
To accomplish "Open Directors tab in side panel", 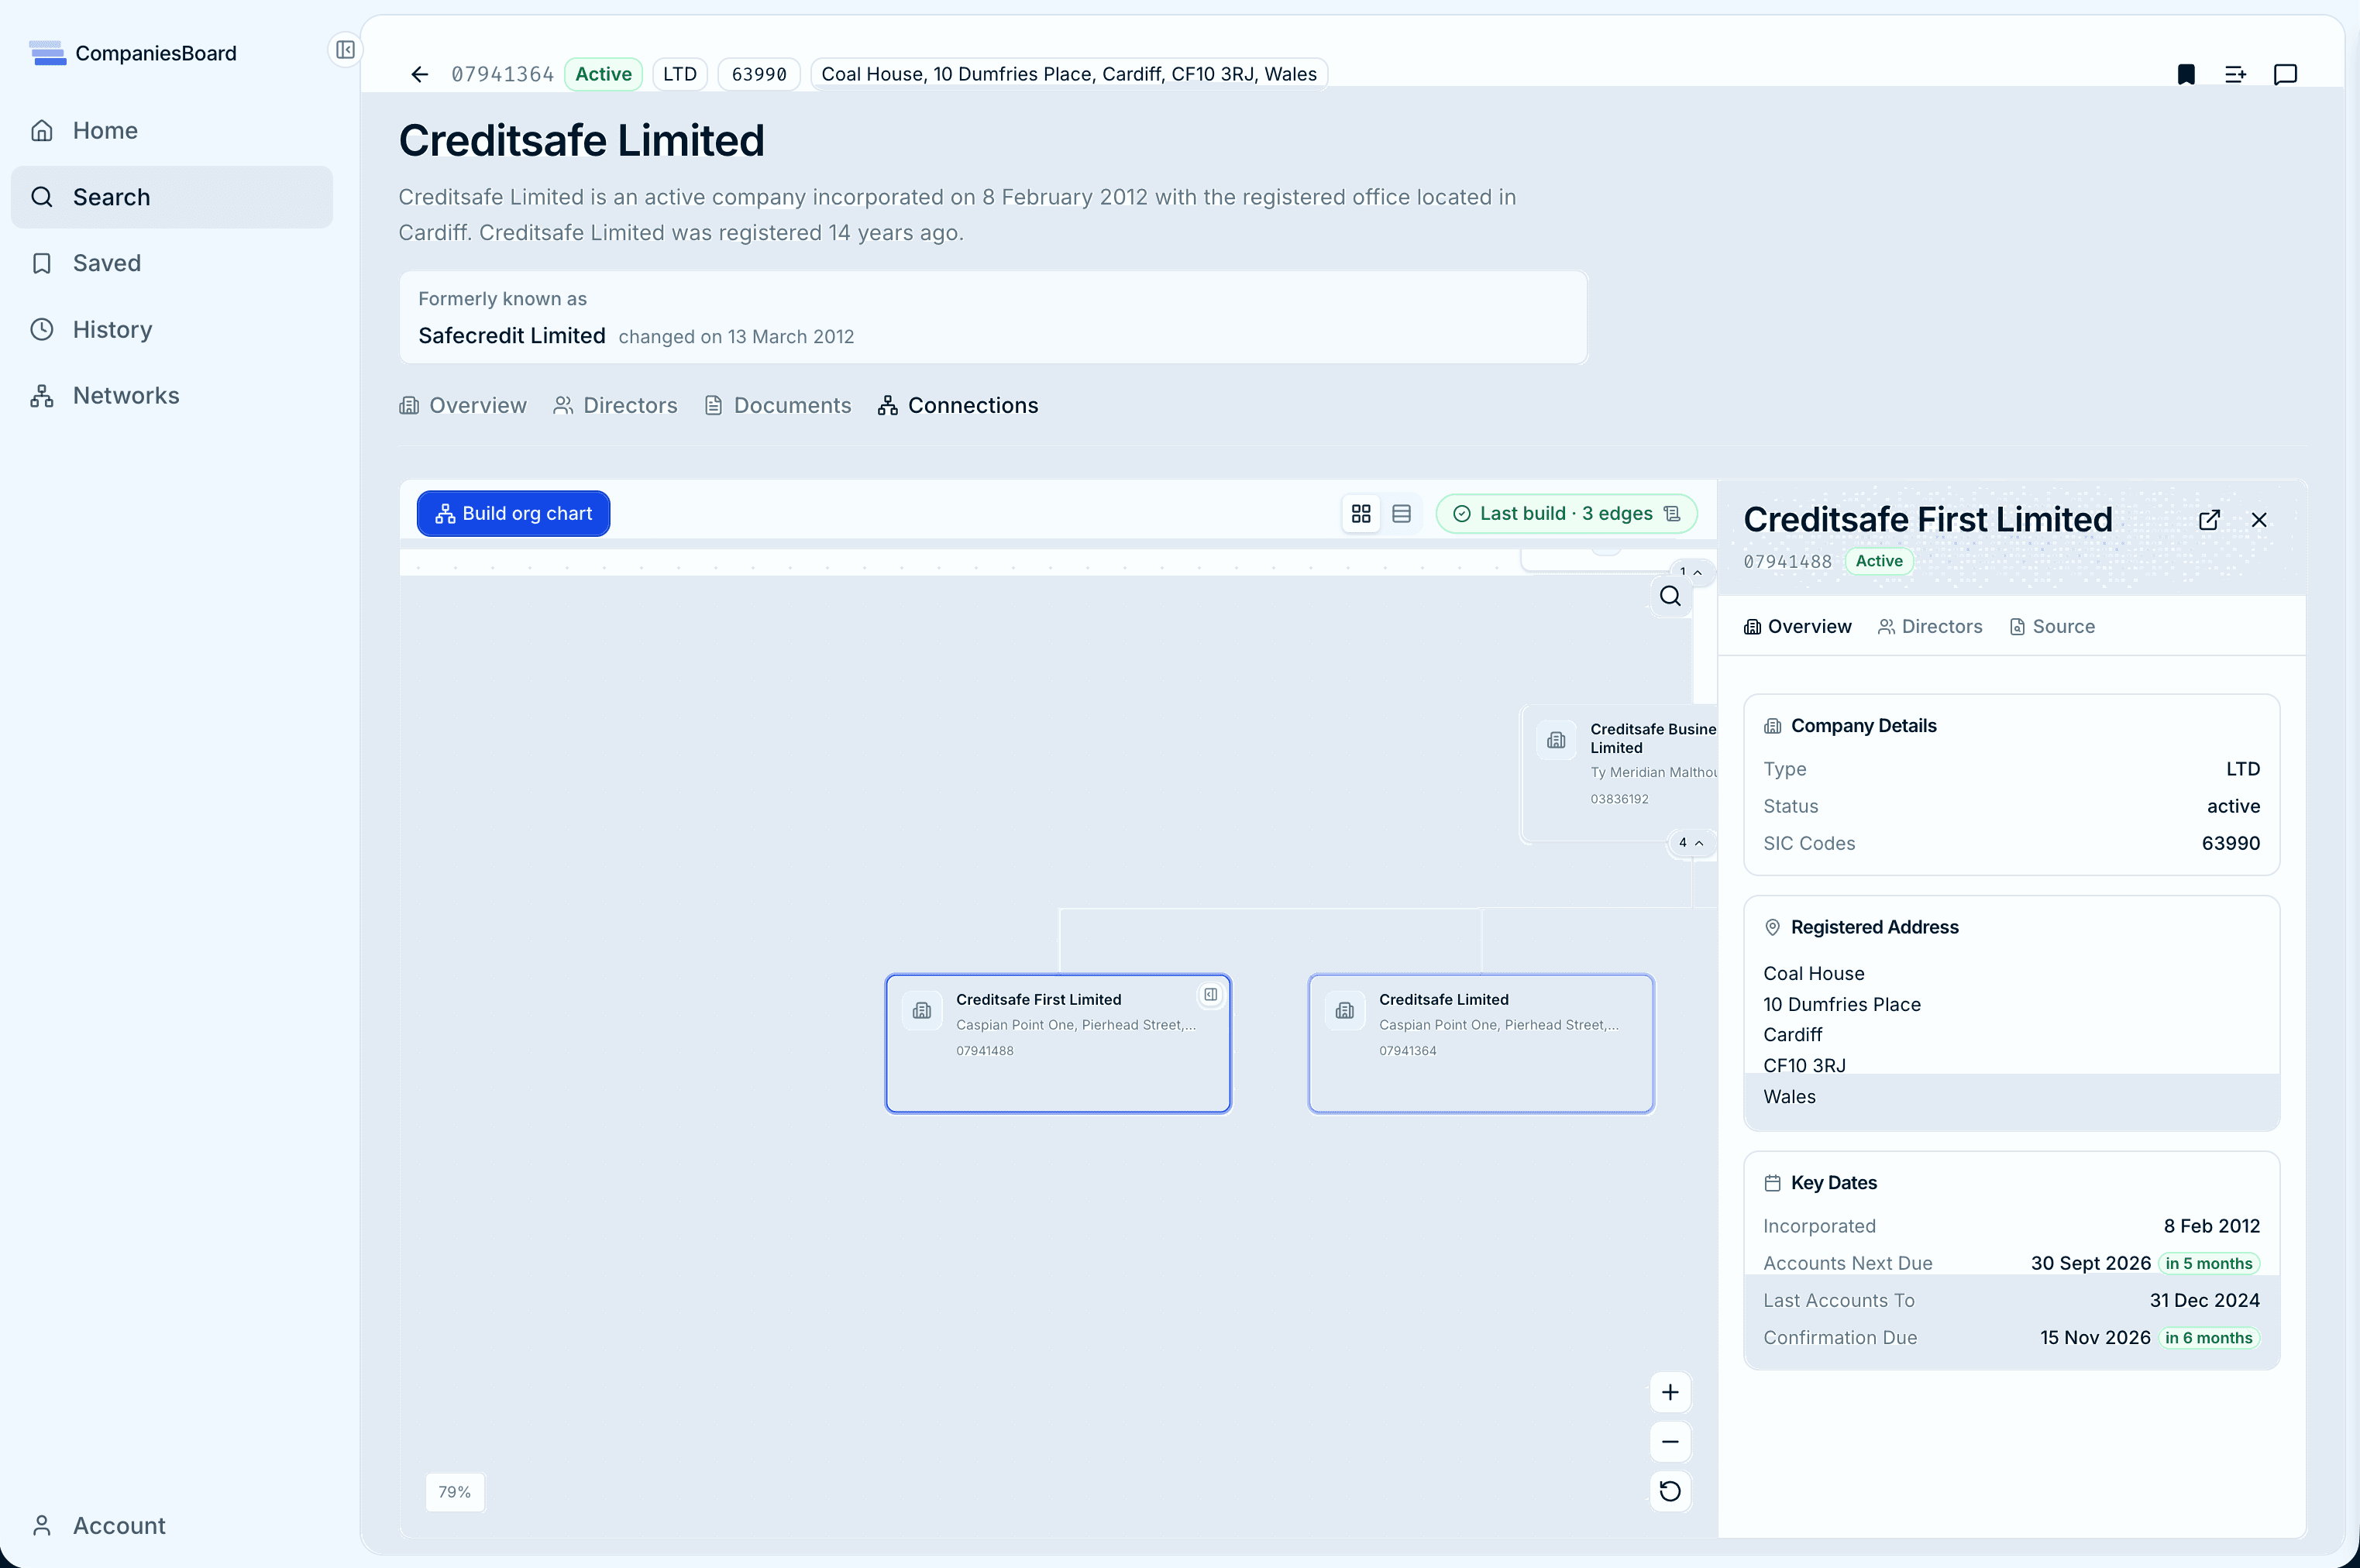I will tap(1930, 626).
